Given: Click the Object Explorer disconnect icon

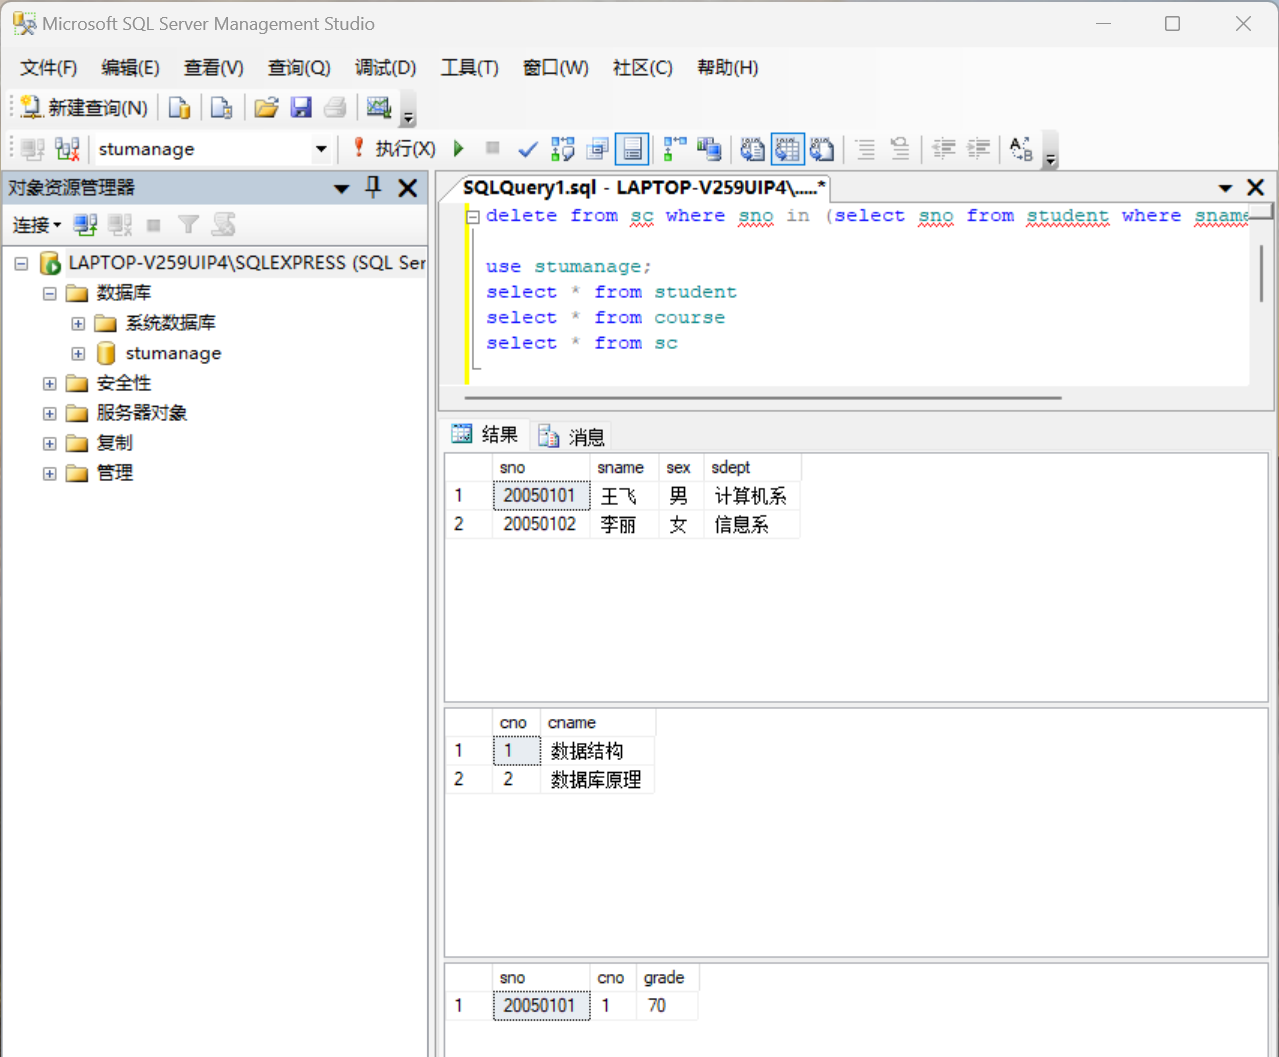Looking at the screenshot, I should [x=120, y=225].
